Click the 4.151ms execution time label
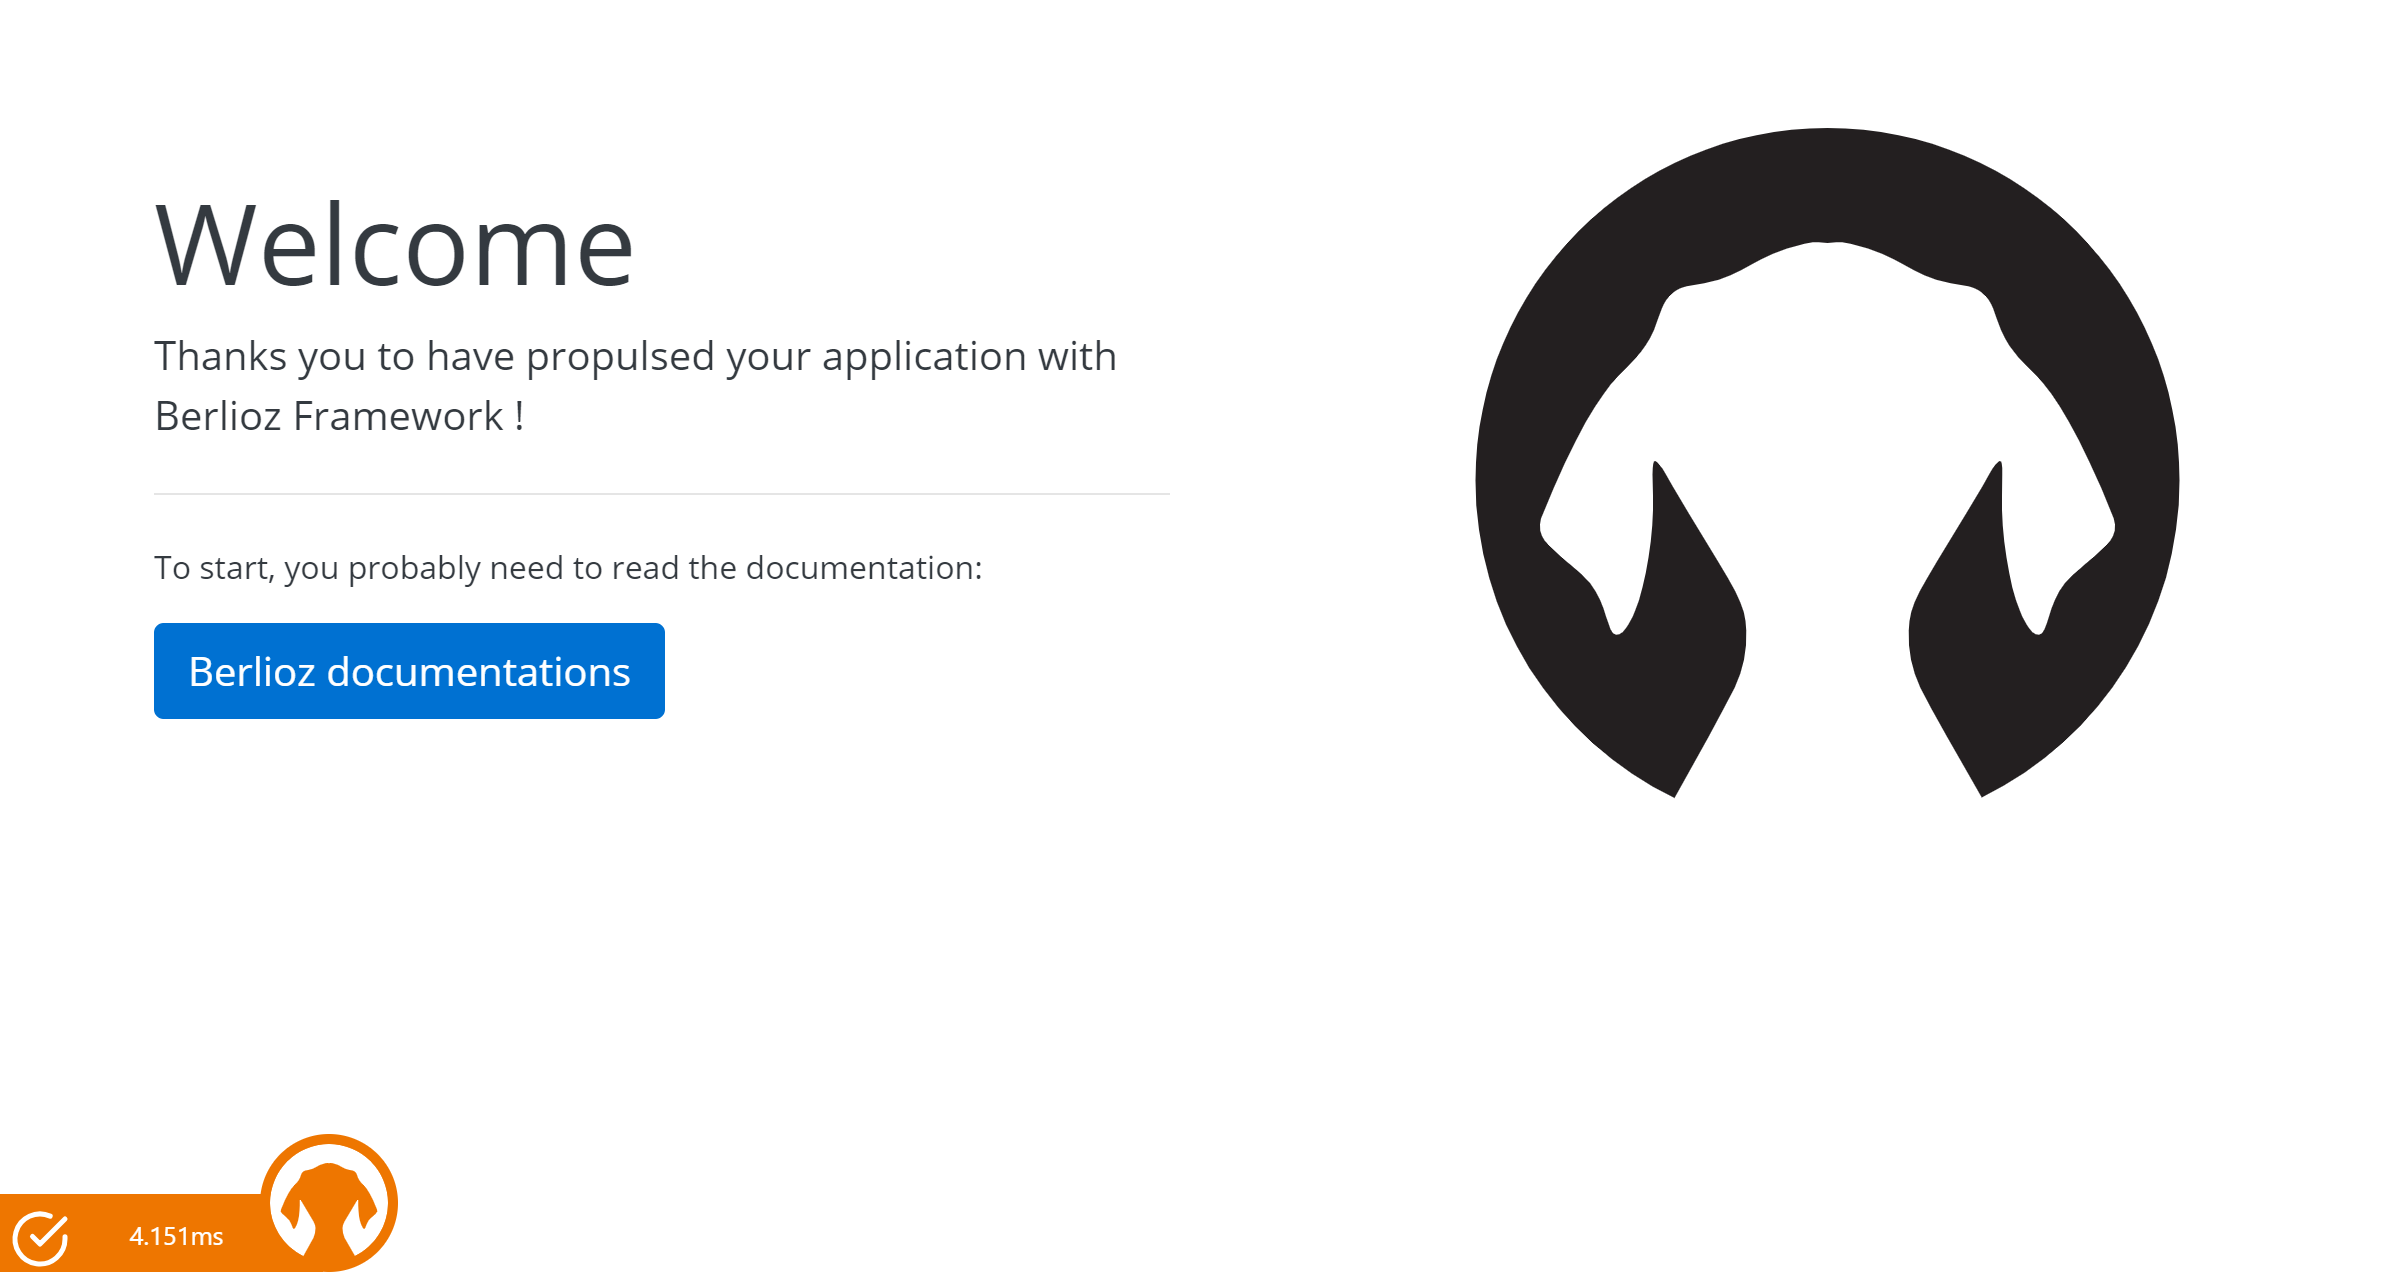 tap(176, 1237)
